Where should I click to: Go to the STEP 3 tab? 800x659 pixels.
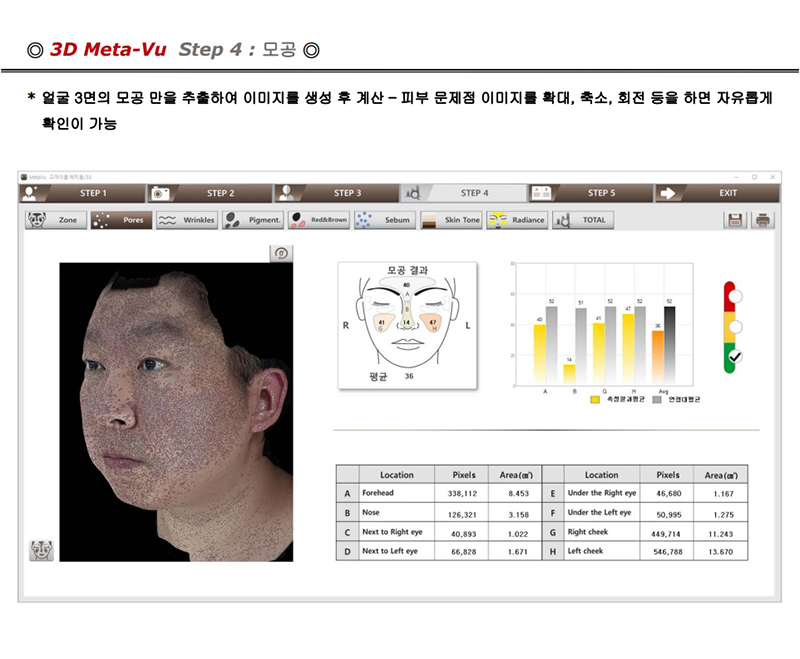click(337, 193)
